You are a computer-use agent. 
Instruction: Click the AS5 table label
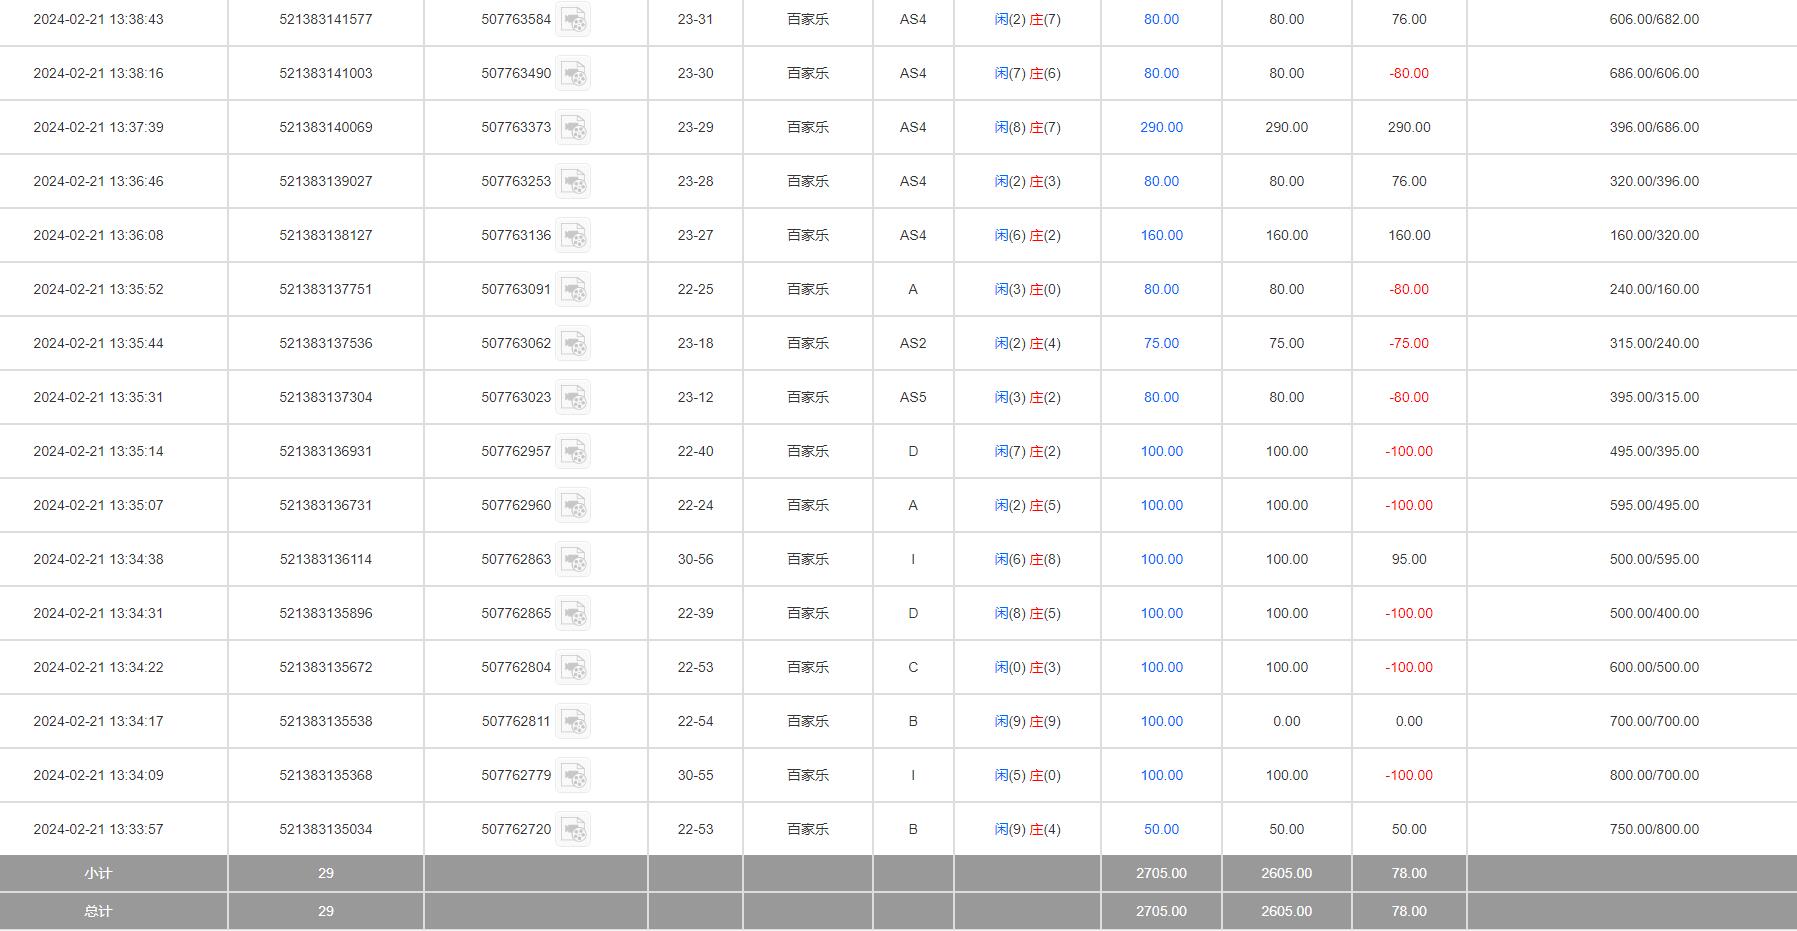913,397
